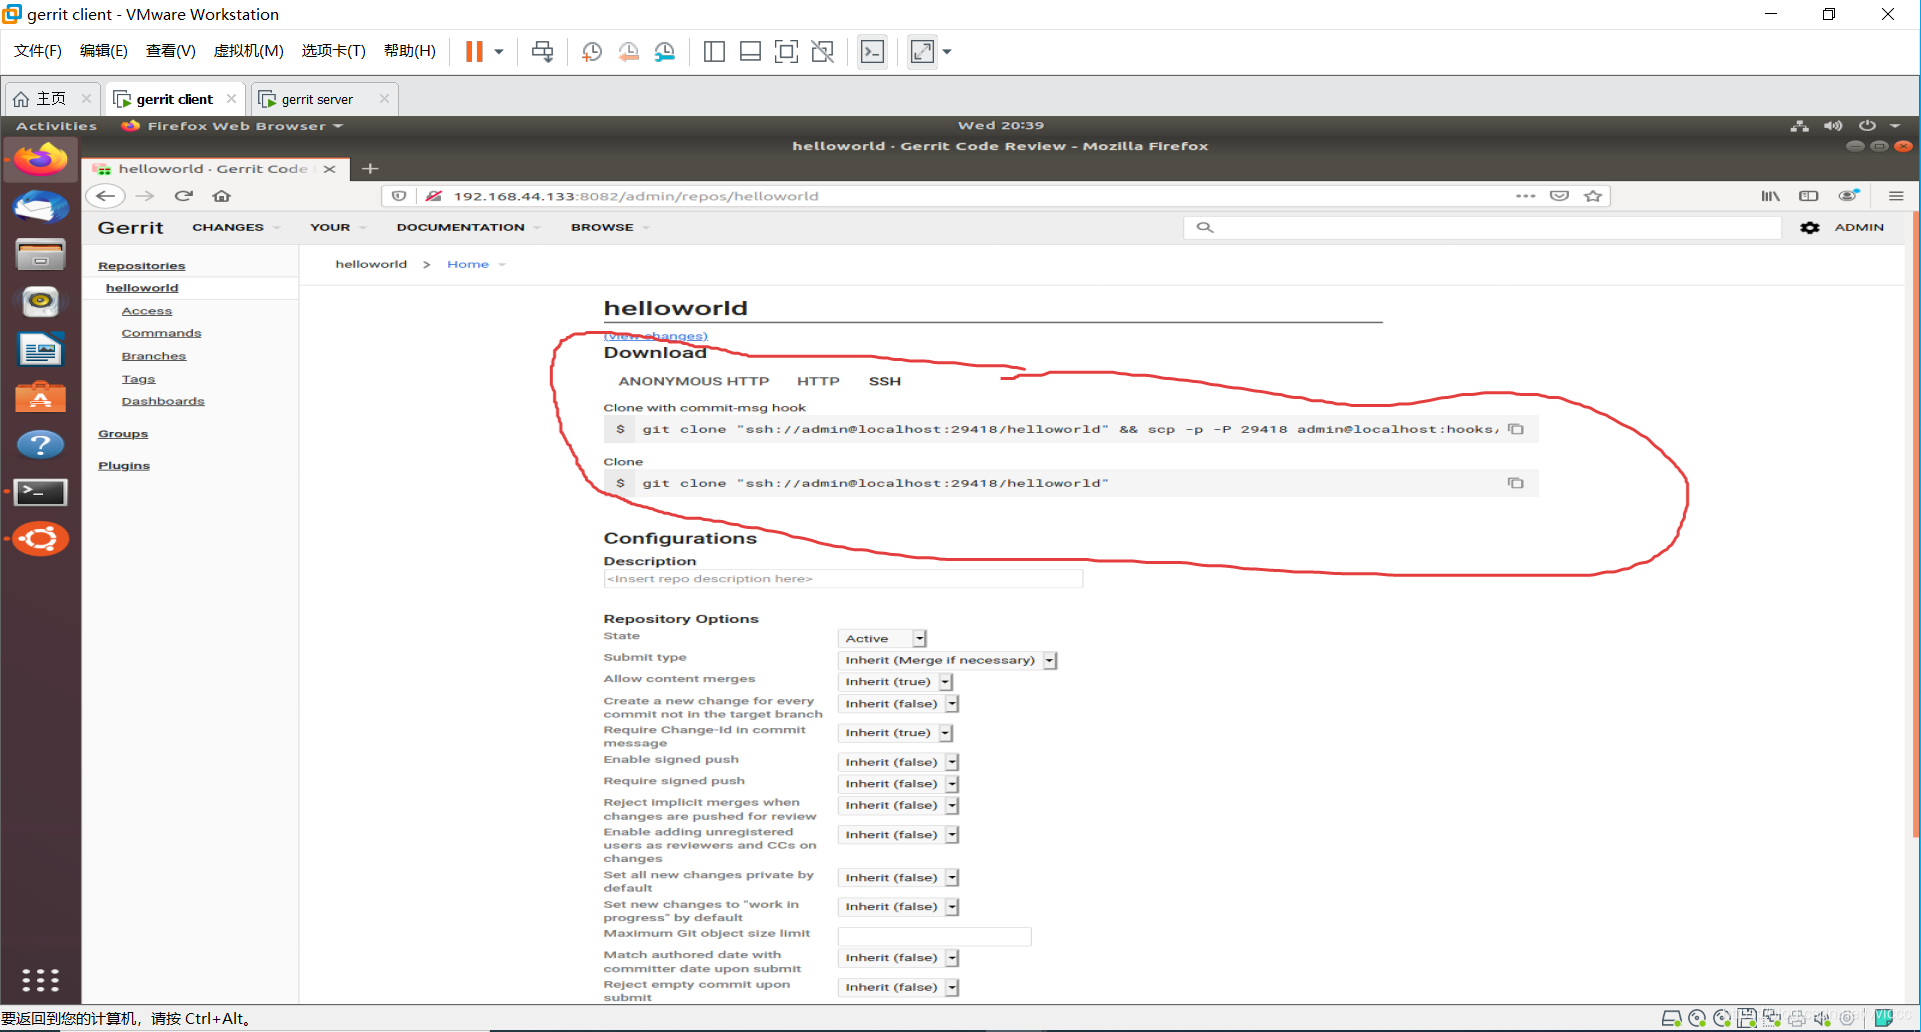Open the Require Change-Id dropdown
1921x1032 pixels.
pos(895,733)
